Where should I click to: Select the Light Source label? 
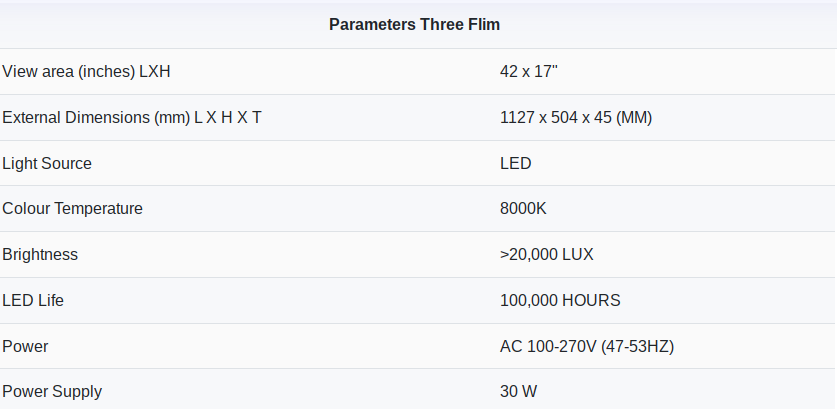47,163
